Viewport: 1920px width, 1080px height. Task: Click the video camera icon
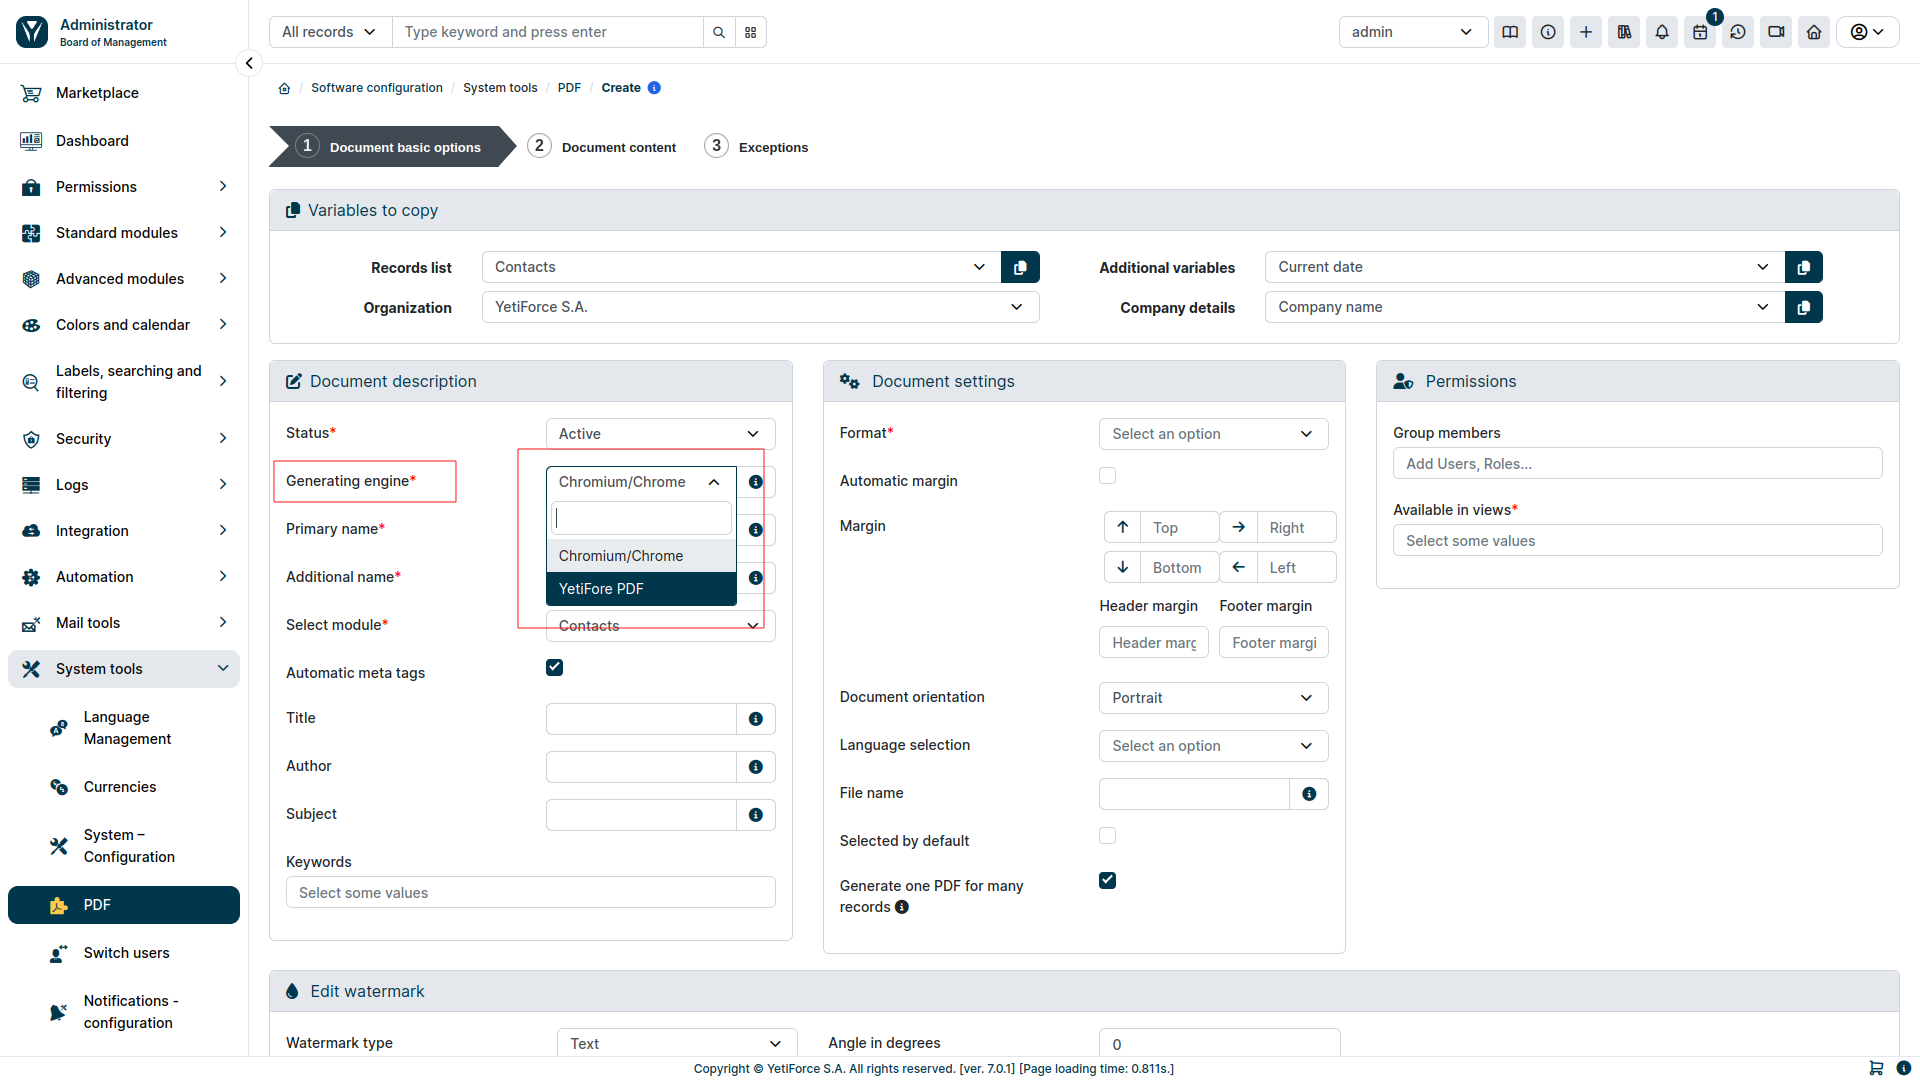coord(1776,32)
